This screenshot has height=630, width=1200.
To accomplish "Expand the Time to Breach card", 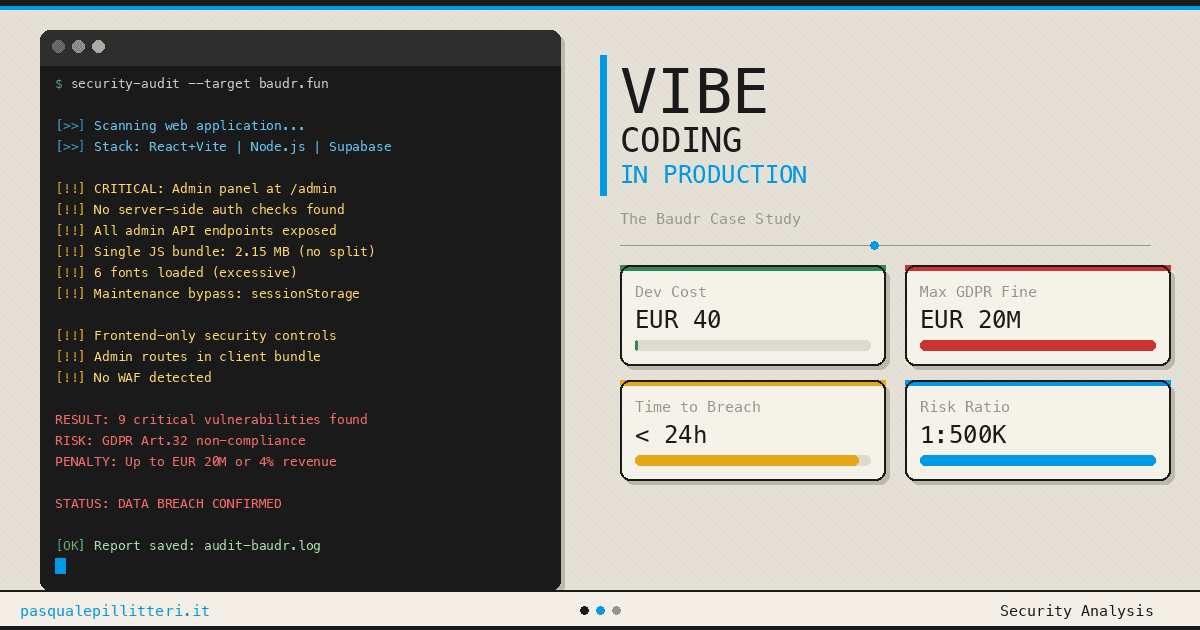I will [x=752, y=430].
